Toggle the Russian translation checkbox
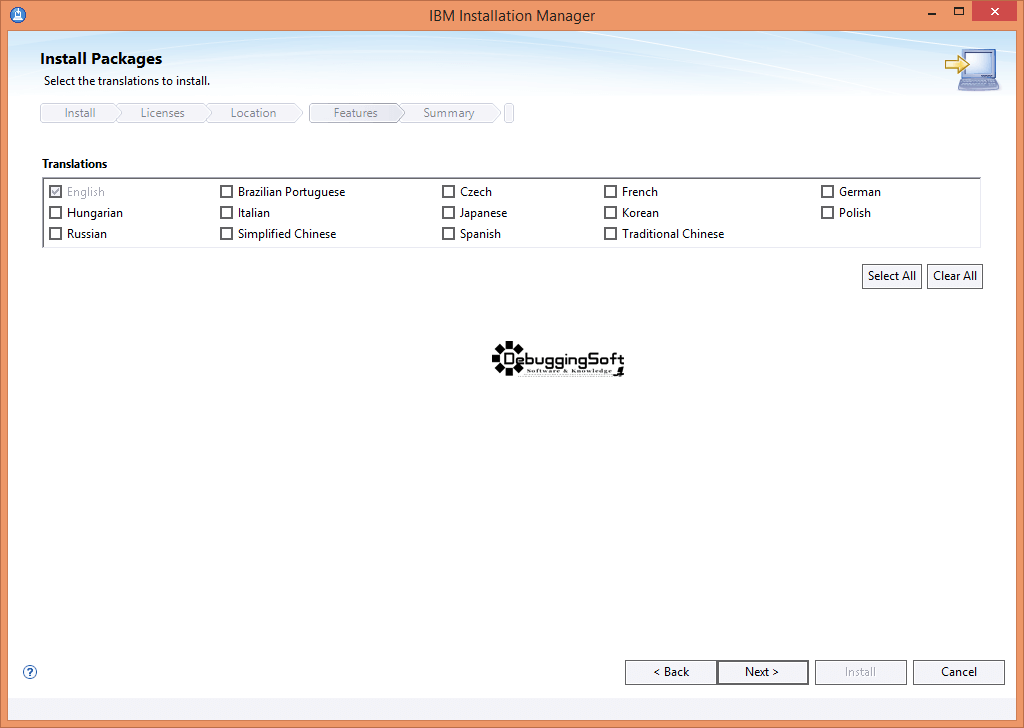The height and width of the screenshot is (728, 1024). click(56, 234)
